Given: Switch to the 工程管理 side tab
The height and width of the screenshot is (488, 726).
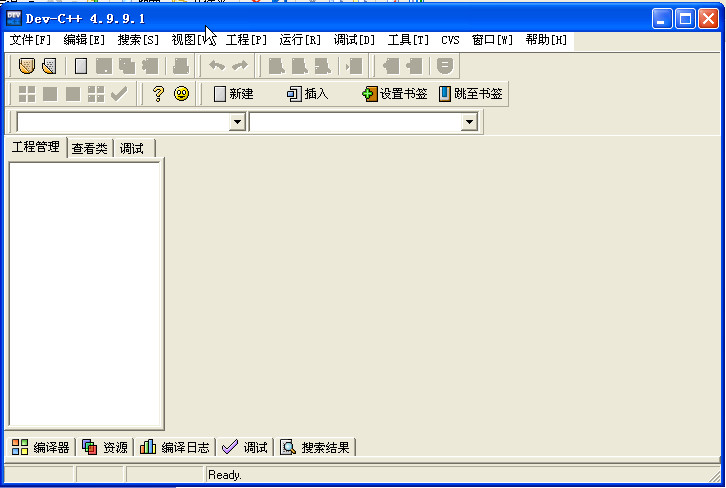Looking at the screenshot, I should click(x=36, y=147).
